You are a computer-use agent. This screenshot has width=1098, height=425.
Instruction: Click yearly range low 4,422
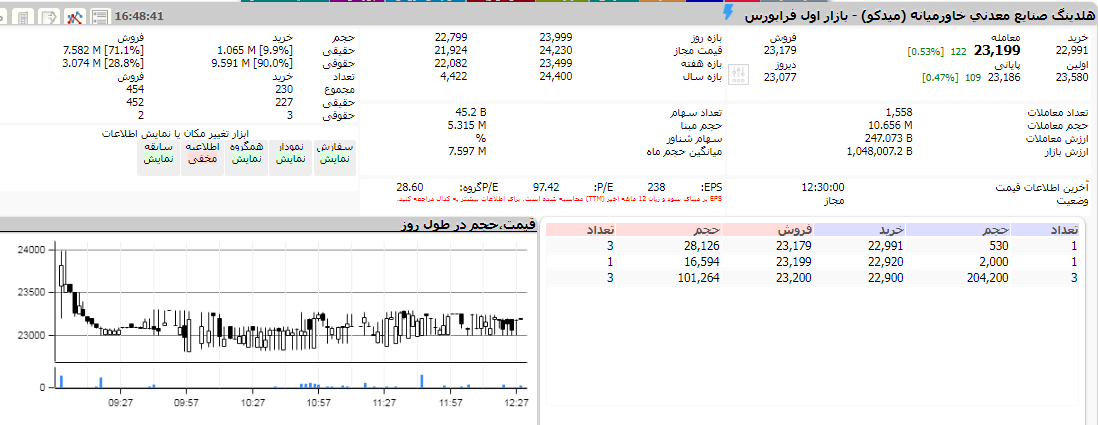453,76
